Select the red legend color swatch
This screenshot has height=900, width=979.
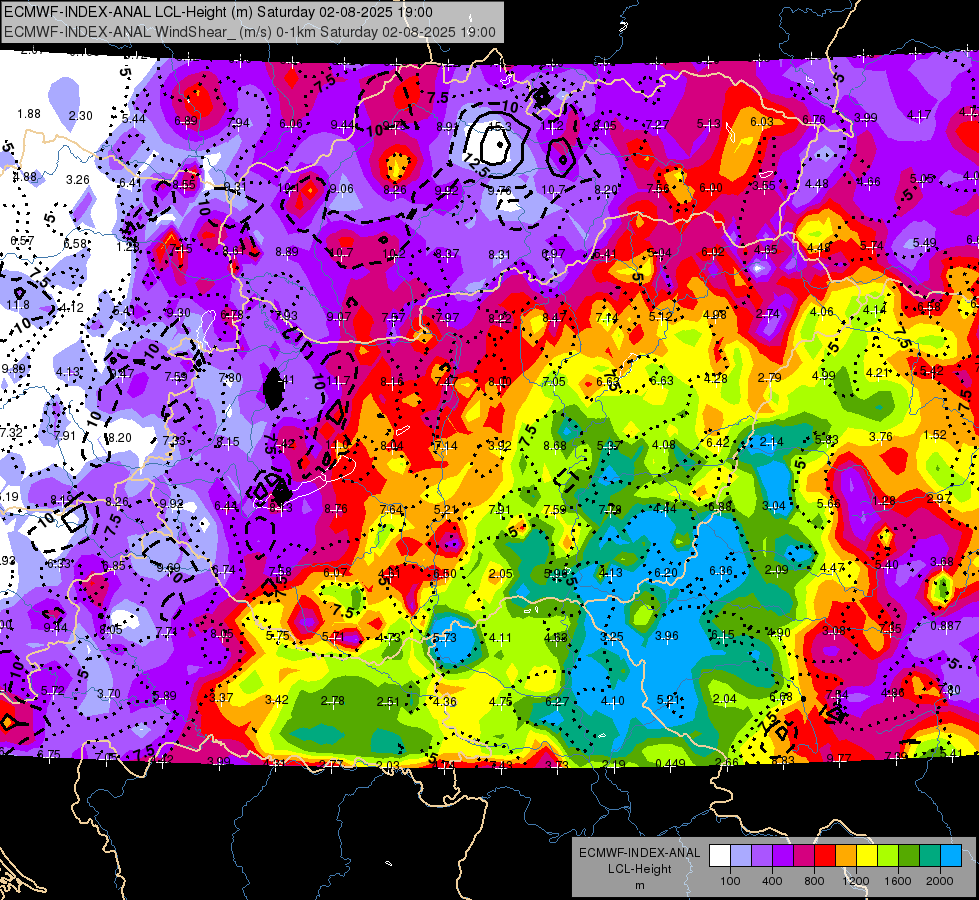(825, 855)
